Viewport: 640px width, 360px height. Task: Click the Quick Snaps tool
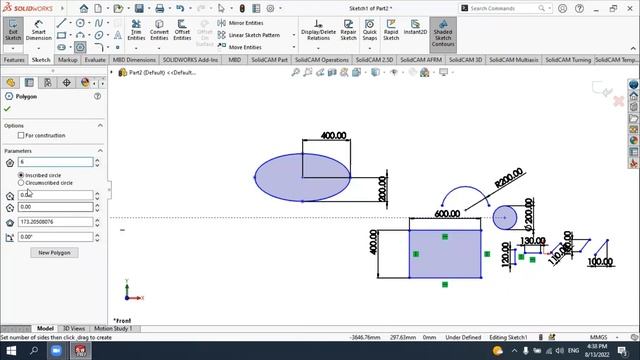coord(369,30)
